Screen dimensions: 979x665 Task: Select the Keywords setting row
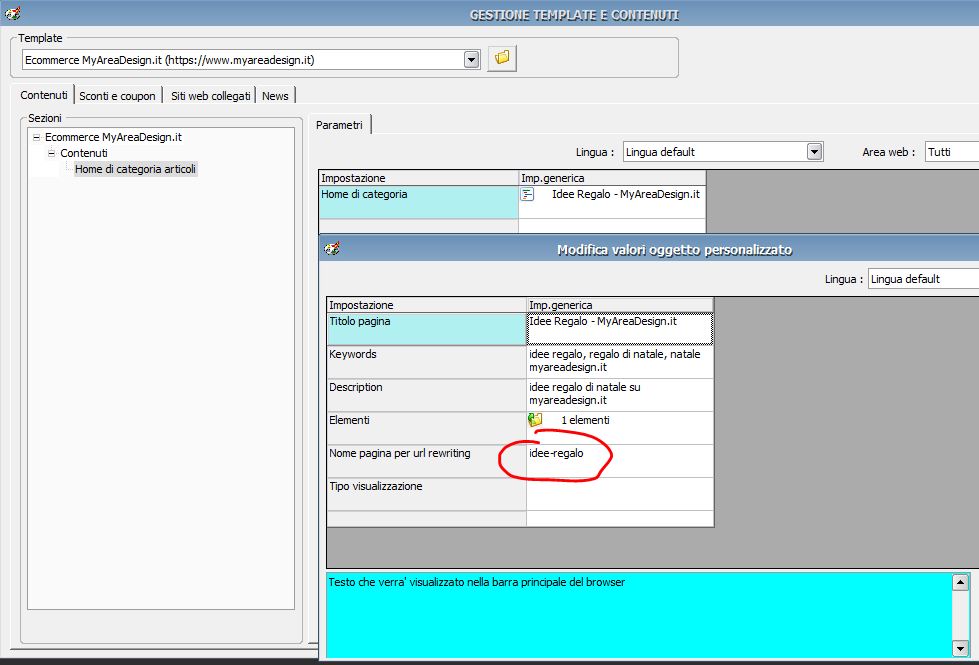(x=427, y=362)
